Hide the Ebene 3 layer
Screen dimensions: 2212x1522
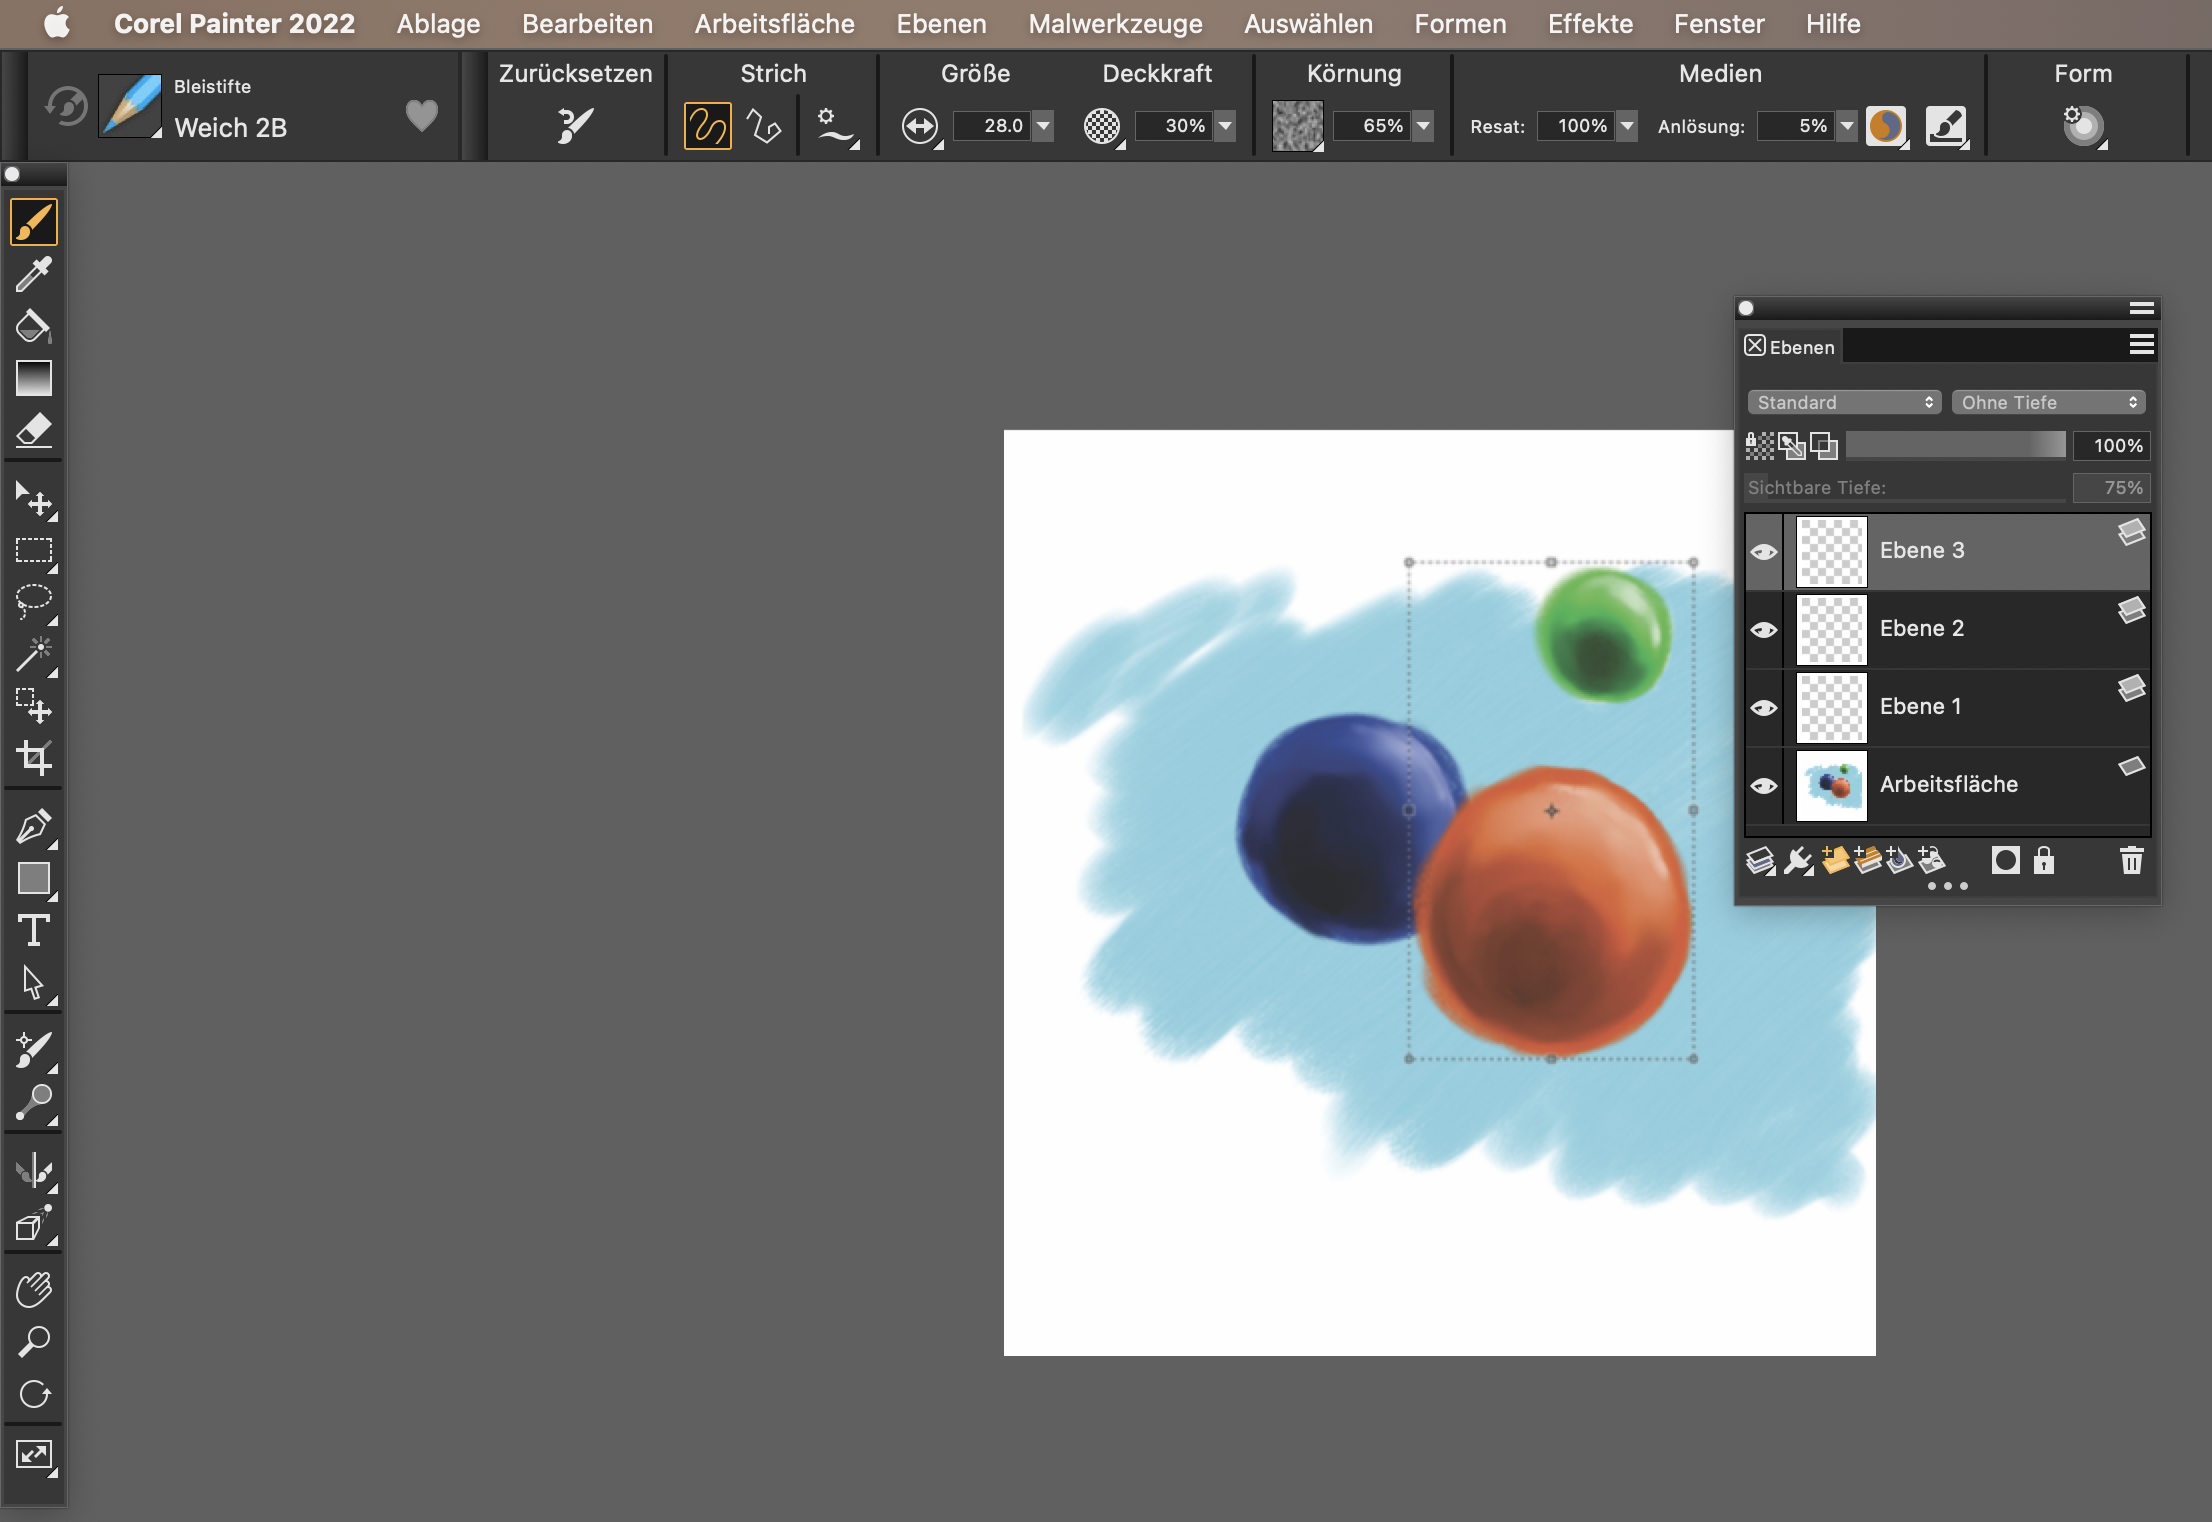point(1764,552)
